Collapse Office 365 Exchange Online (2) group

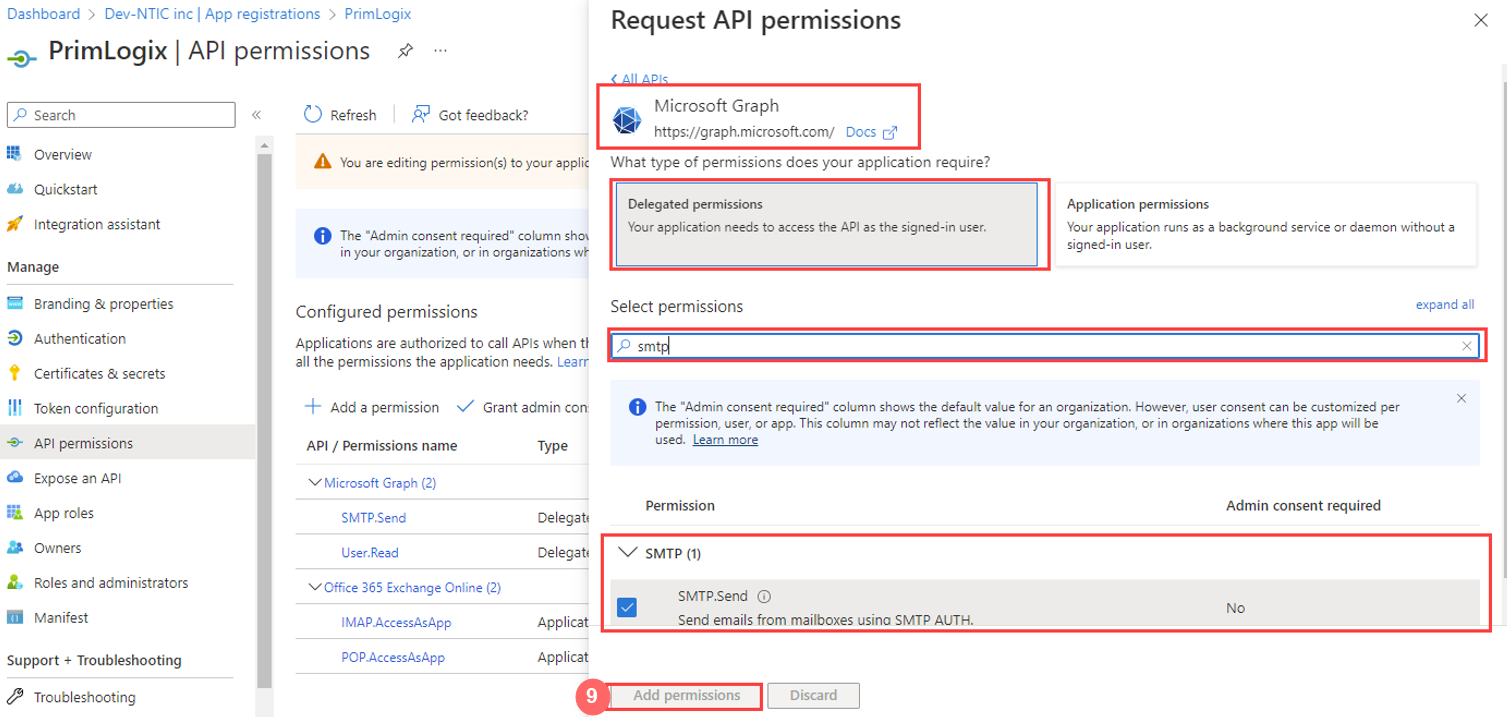[x=317, y=587]
